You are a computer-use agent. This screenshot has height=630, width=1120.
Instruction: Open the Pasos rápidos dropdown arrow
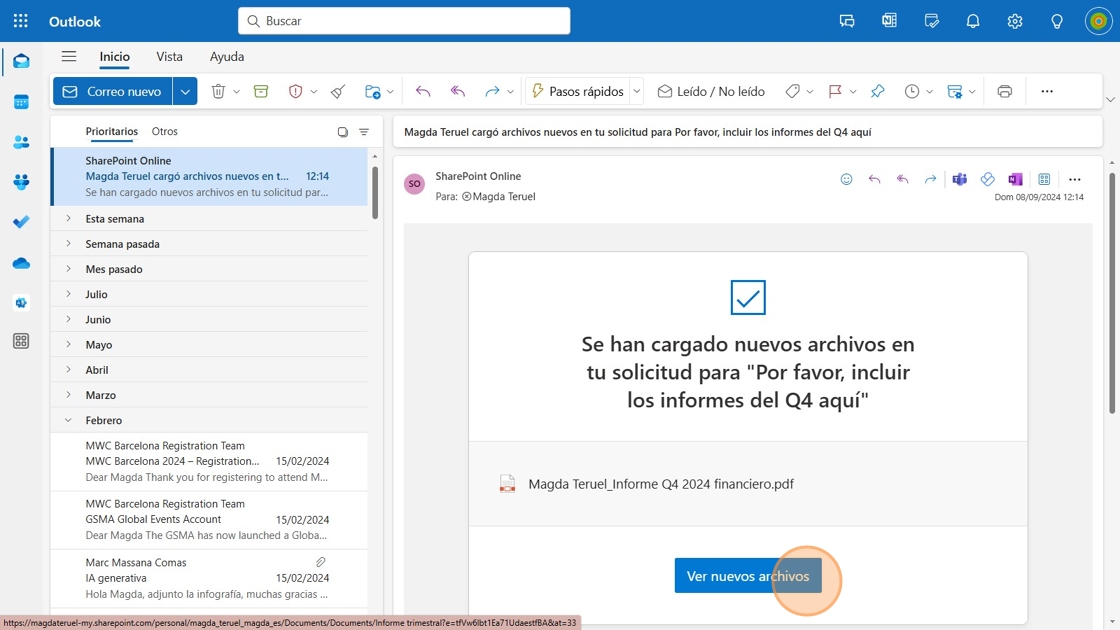(636, 91)
